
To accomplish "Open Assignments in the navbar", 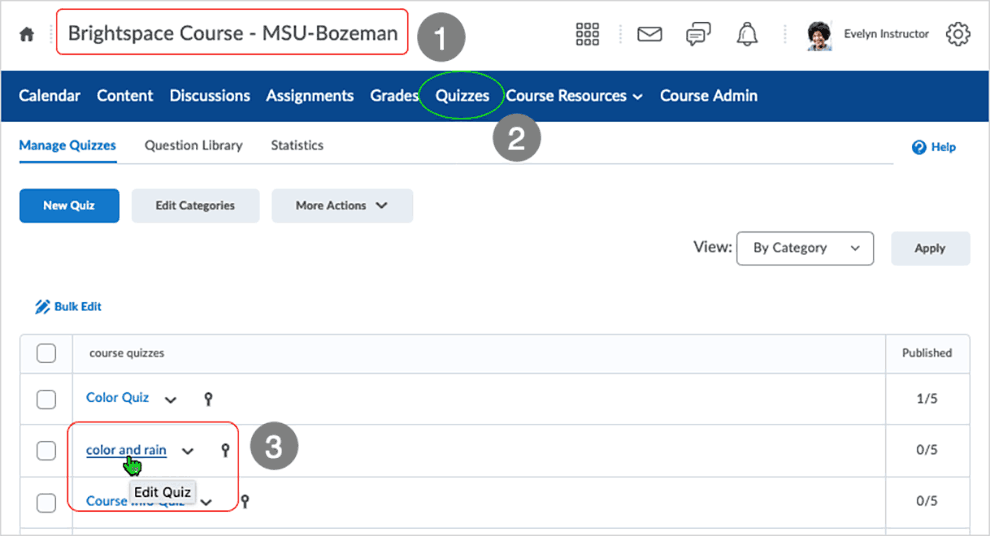I will pyautogui.click(x=309, y=96).
